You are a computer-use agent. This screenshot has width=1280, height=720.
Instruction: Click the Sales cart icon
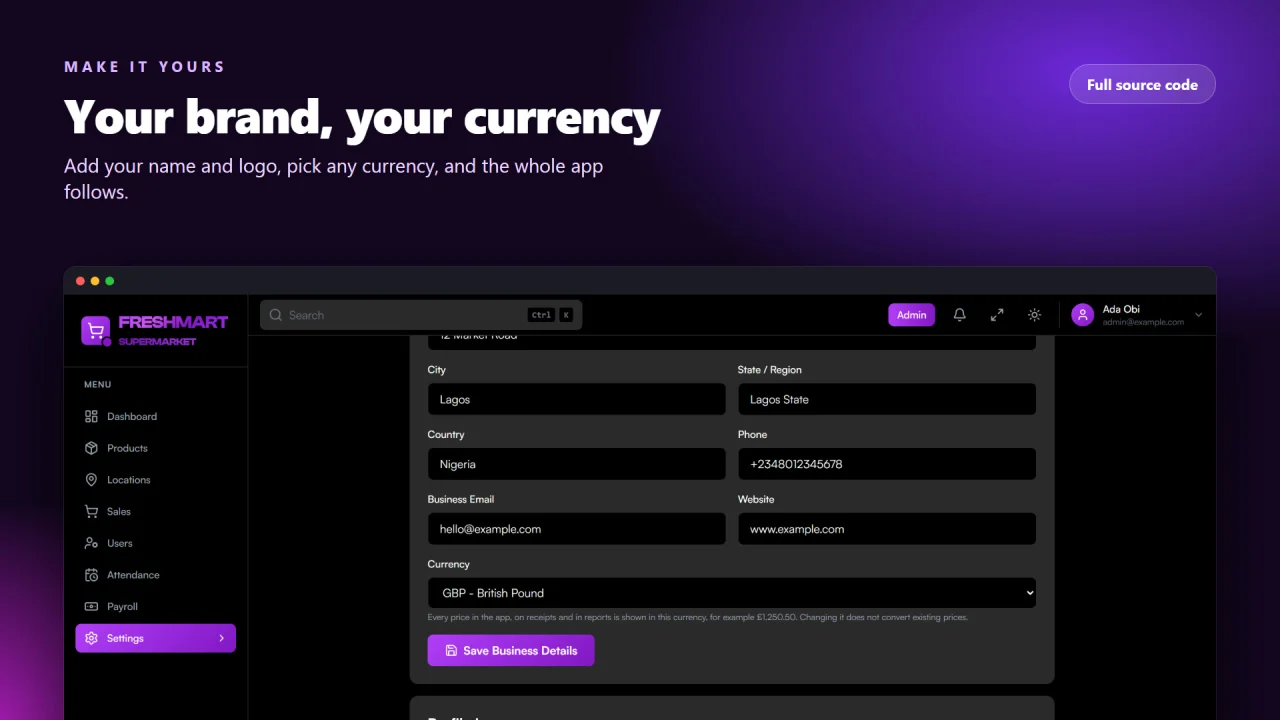pos(91,511)
